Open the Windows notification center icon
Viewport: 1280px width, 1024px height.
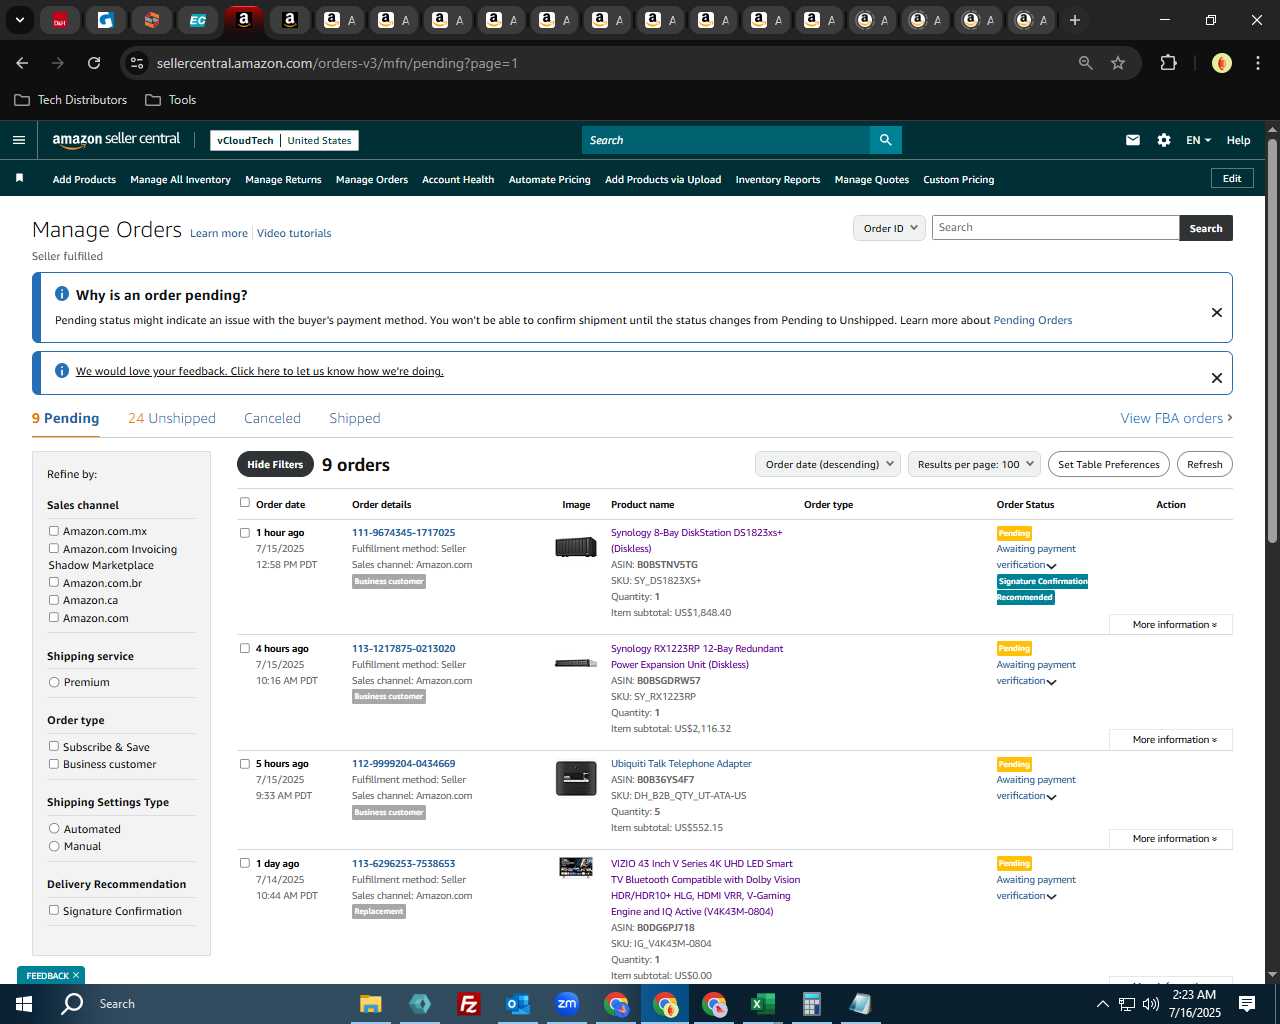click(1247, 1004)
